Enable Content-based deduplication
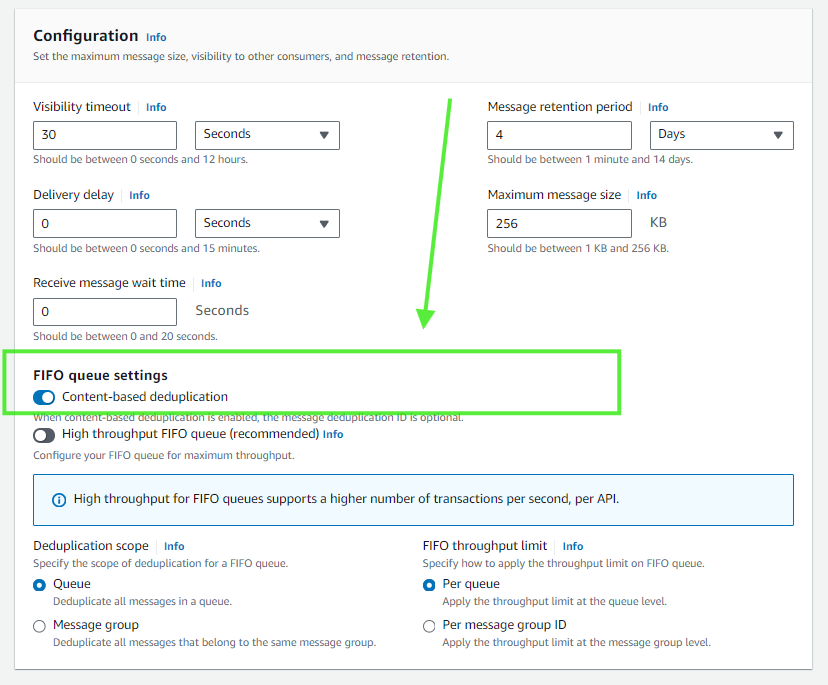The width and height of the screenshot is (828, 685). click(x=43, y=397)
